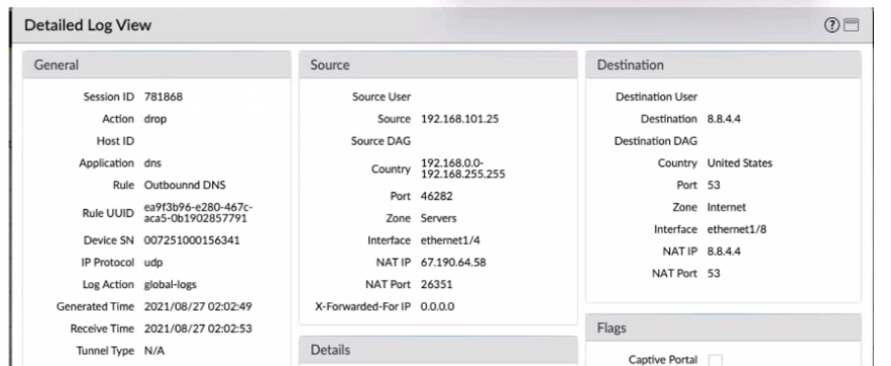891x366 pixels.
Task: Click the Servers source zone value
Action: point(439,218)
